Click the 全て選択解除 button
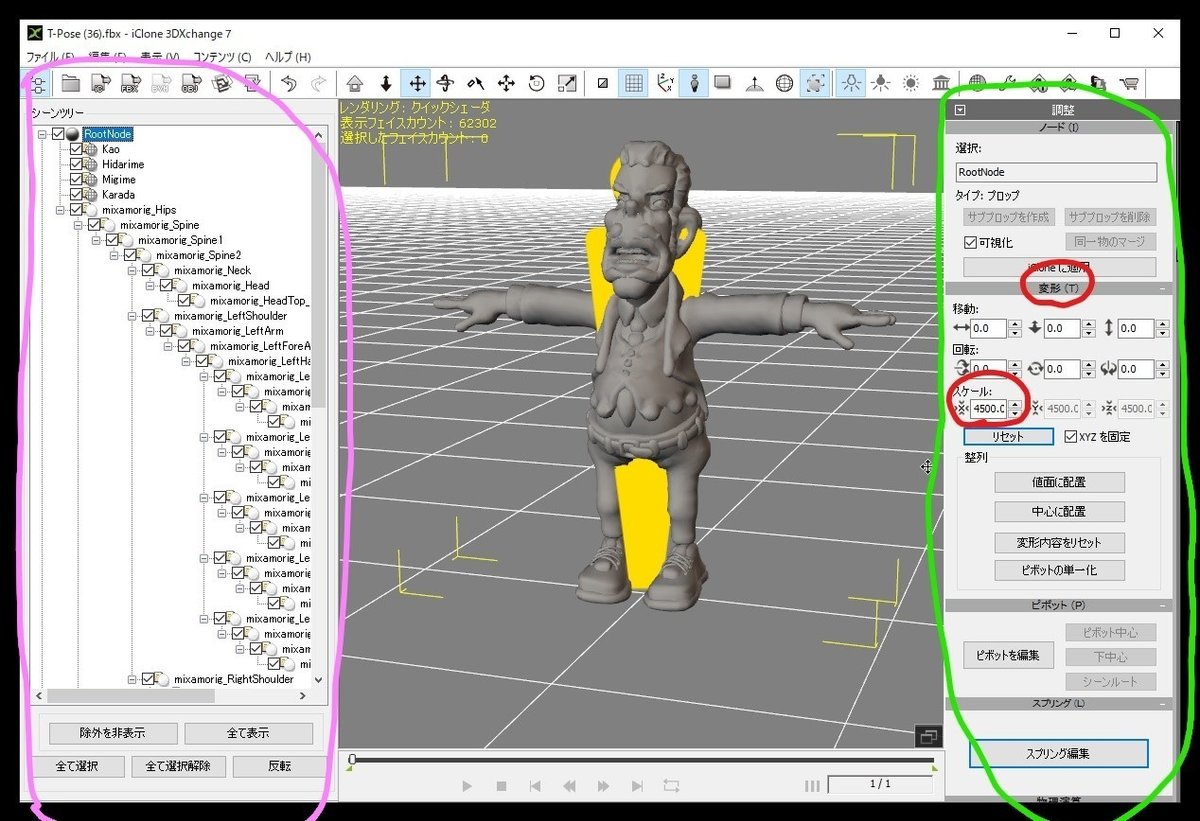This screenshot has width=1200, height=821. click(x=180, y=767)
